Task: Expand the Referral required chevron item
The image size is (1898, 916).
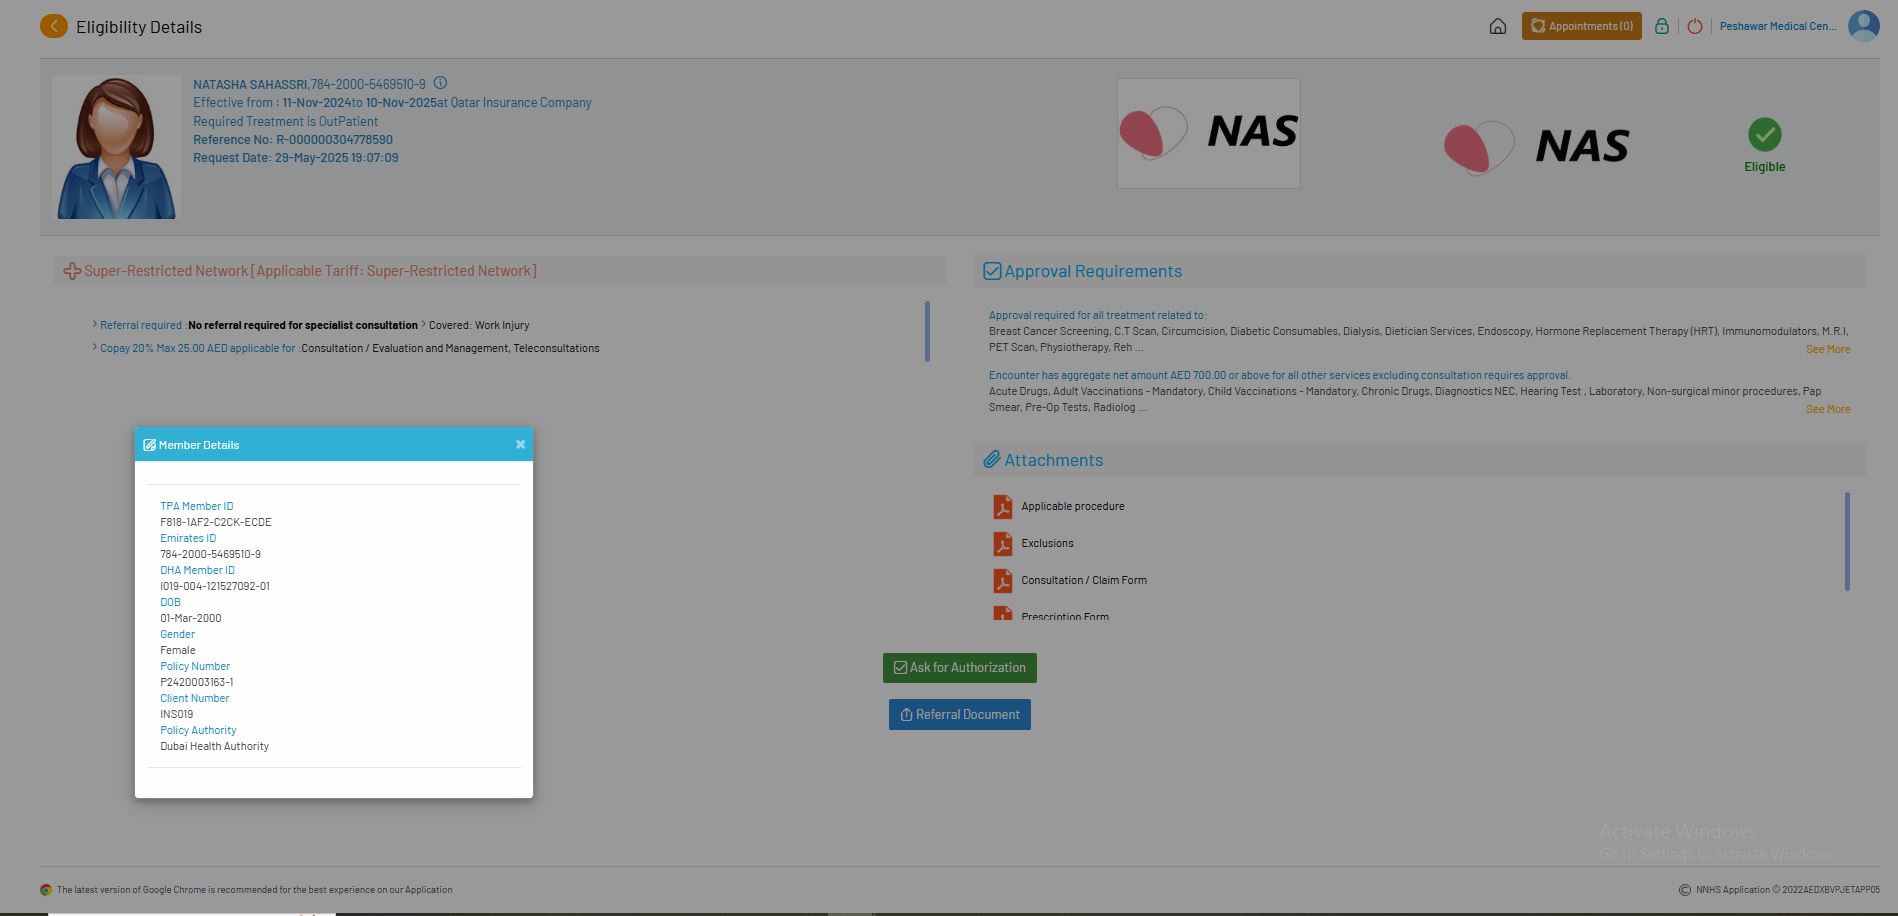Action: (95, 325)
